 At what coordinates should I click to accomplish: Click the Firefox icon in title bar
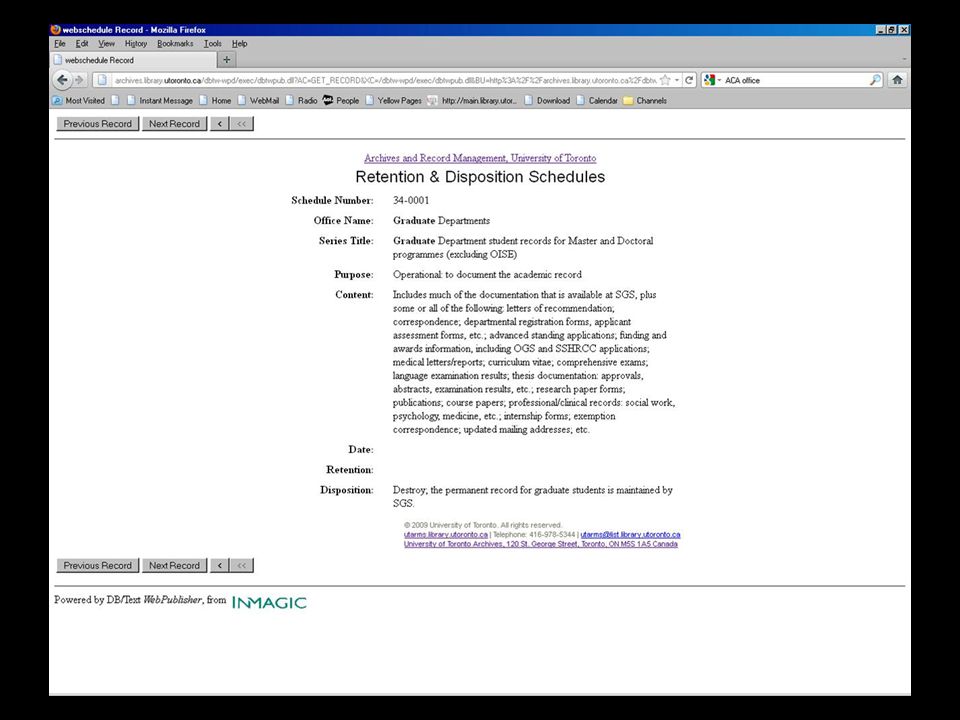point(56,29)
